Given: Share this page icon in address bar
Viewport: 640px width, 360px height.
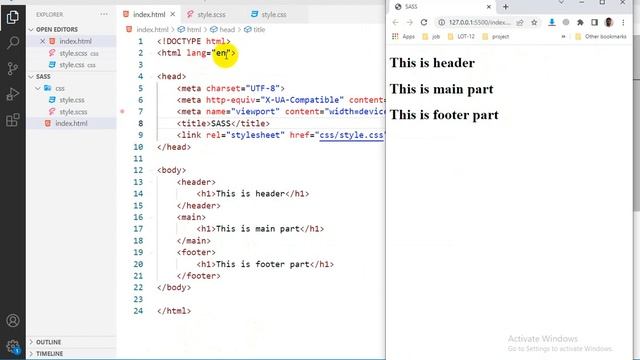Looking at the screenshot, I should coord(520,22).
